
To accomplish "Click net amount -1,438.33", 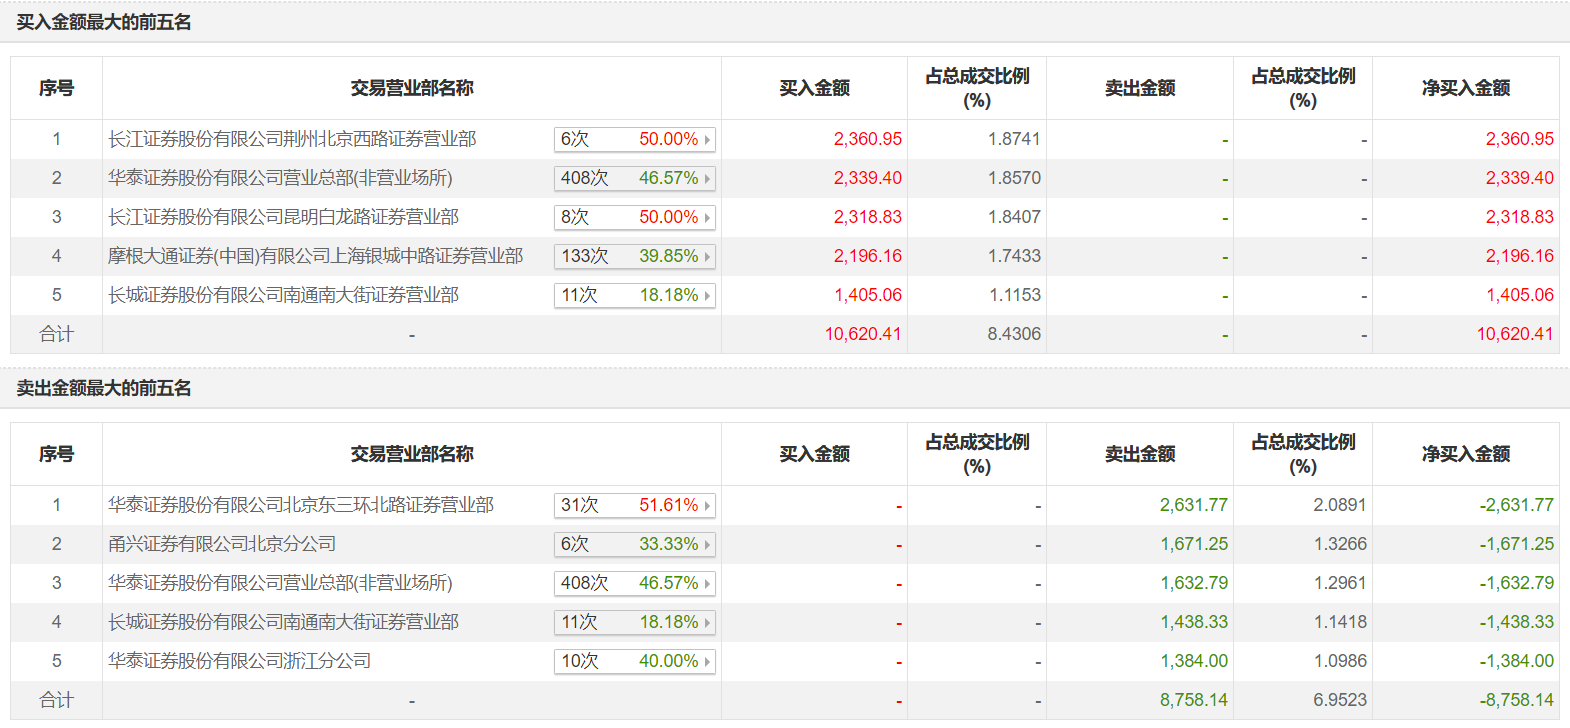I will 1516,622.
